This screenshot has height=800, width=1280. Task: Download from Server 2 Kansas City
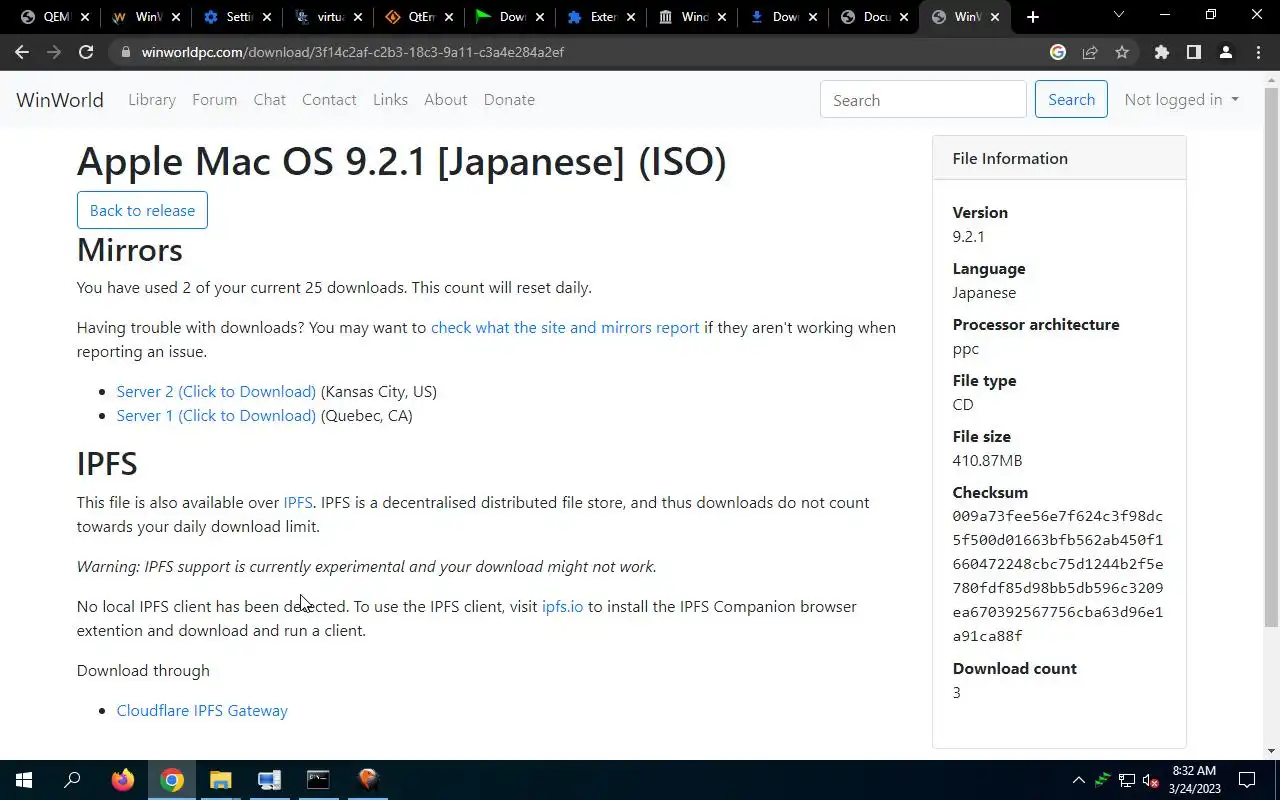click(x=216, y=392)
